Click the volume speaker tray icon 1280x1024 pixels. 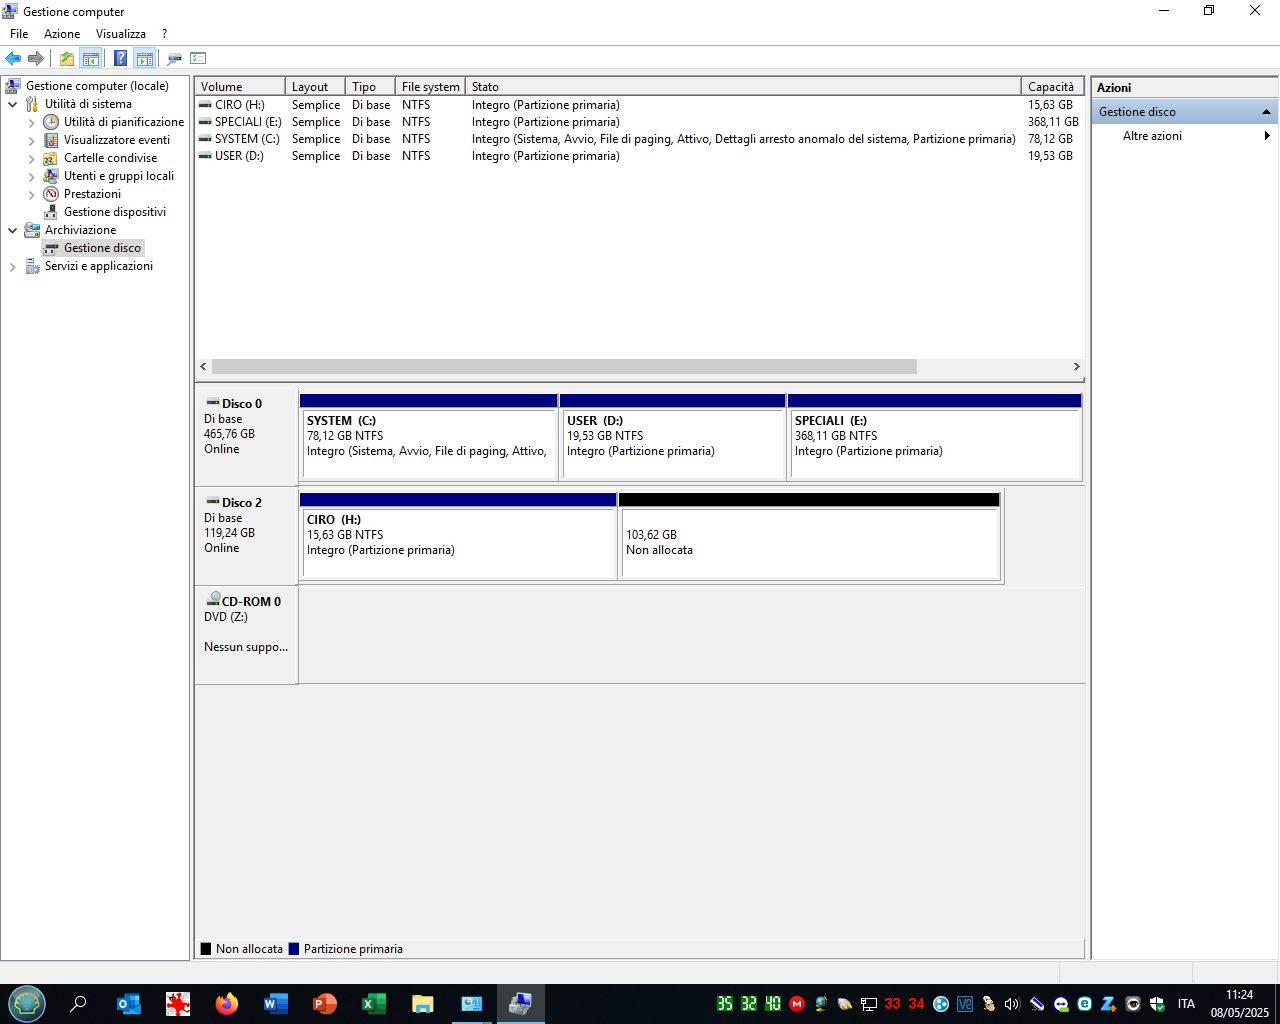[1012, 1004]
